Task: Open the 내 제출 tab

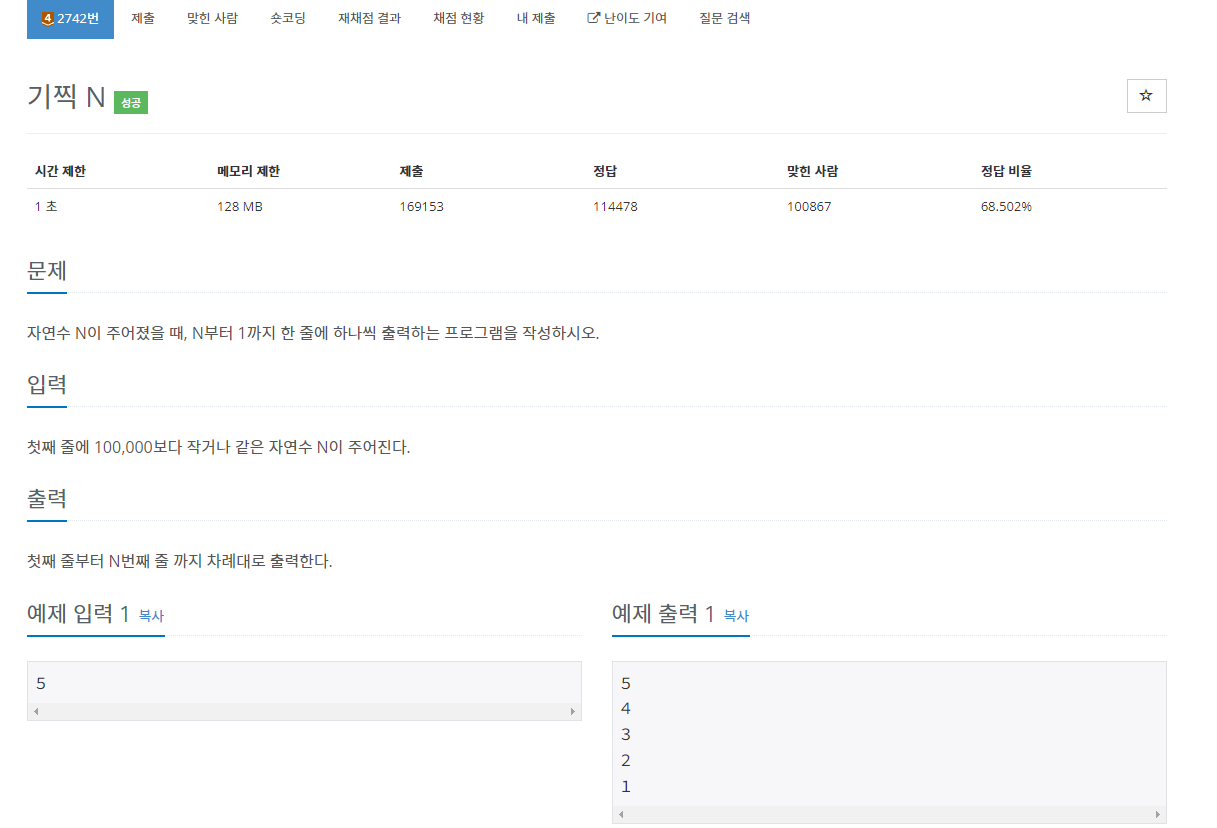Action: point(536,18)
